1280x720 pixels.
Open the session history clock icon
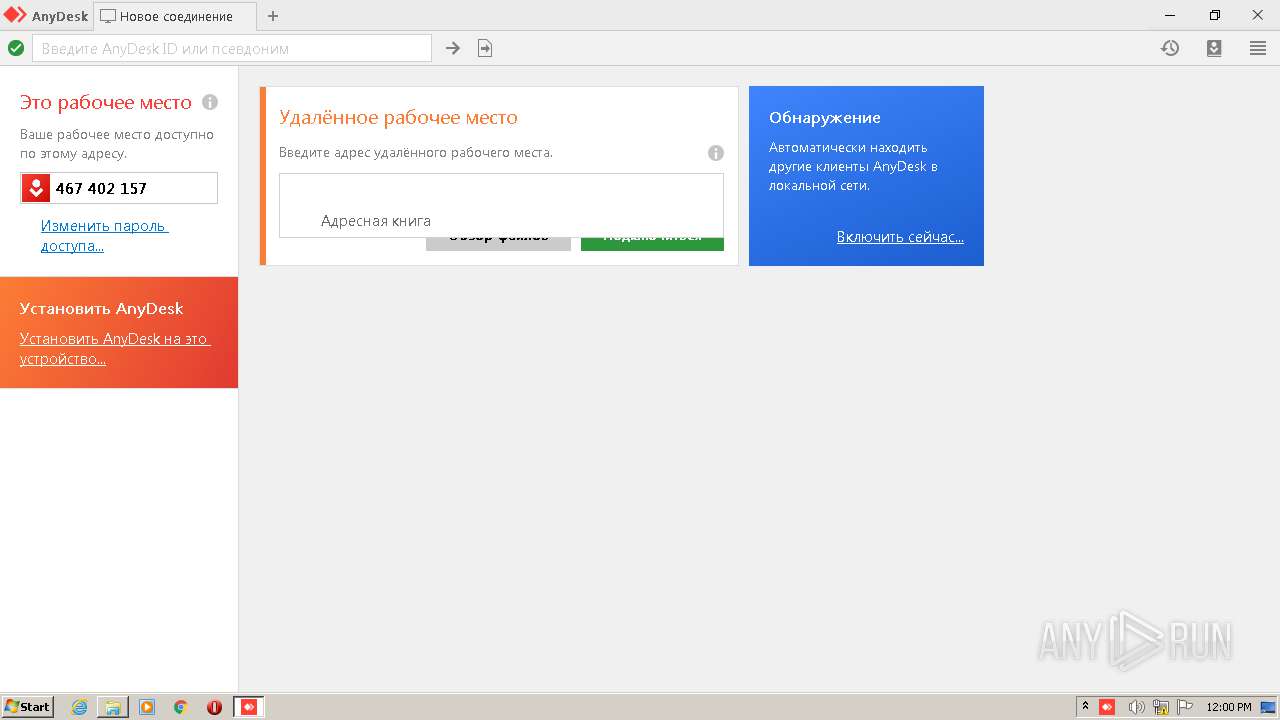pyautogui.click(x=1170, y=48)
